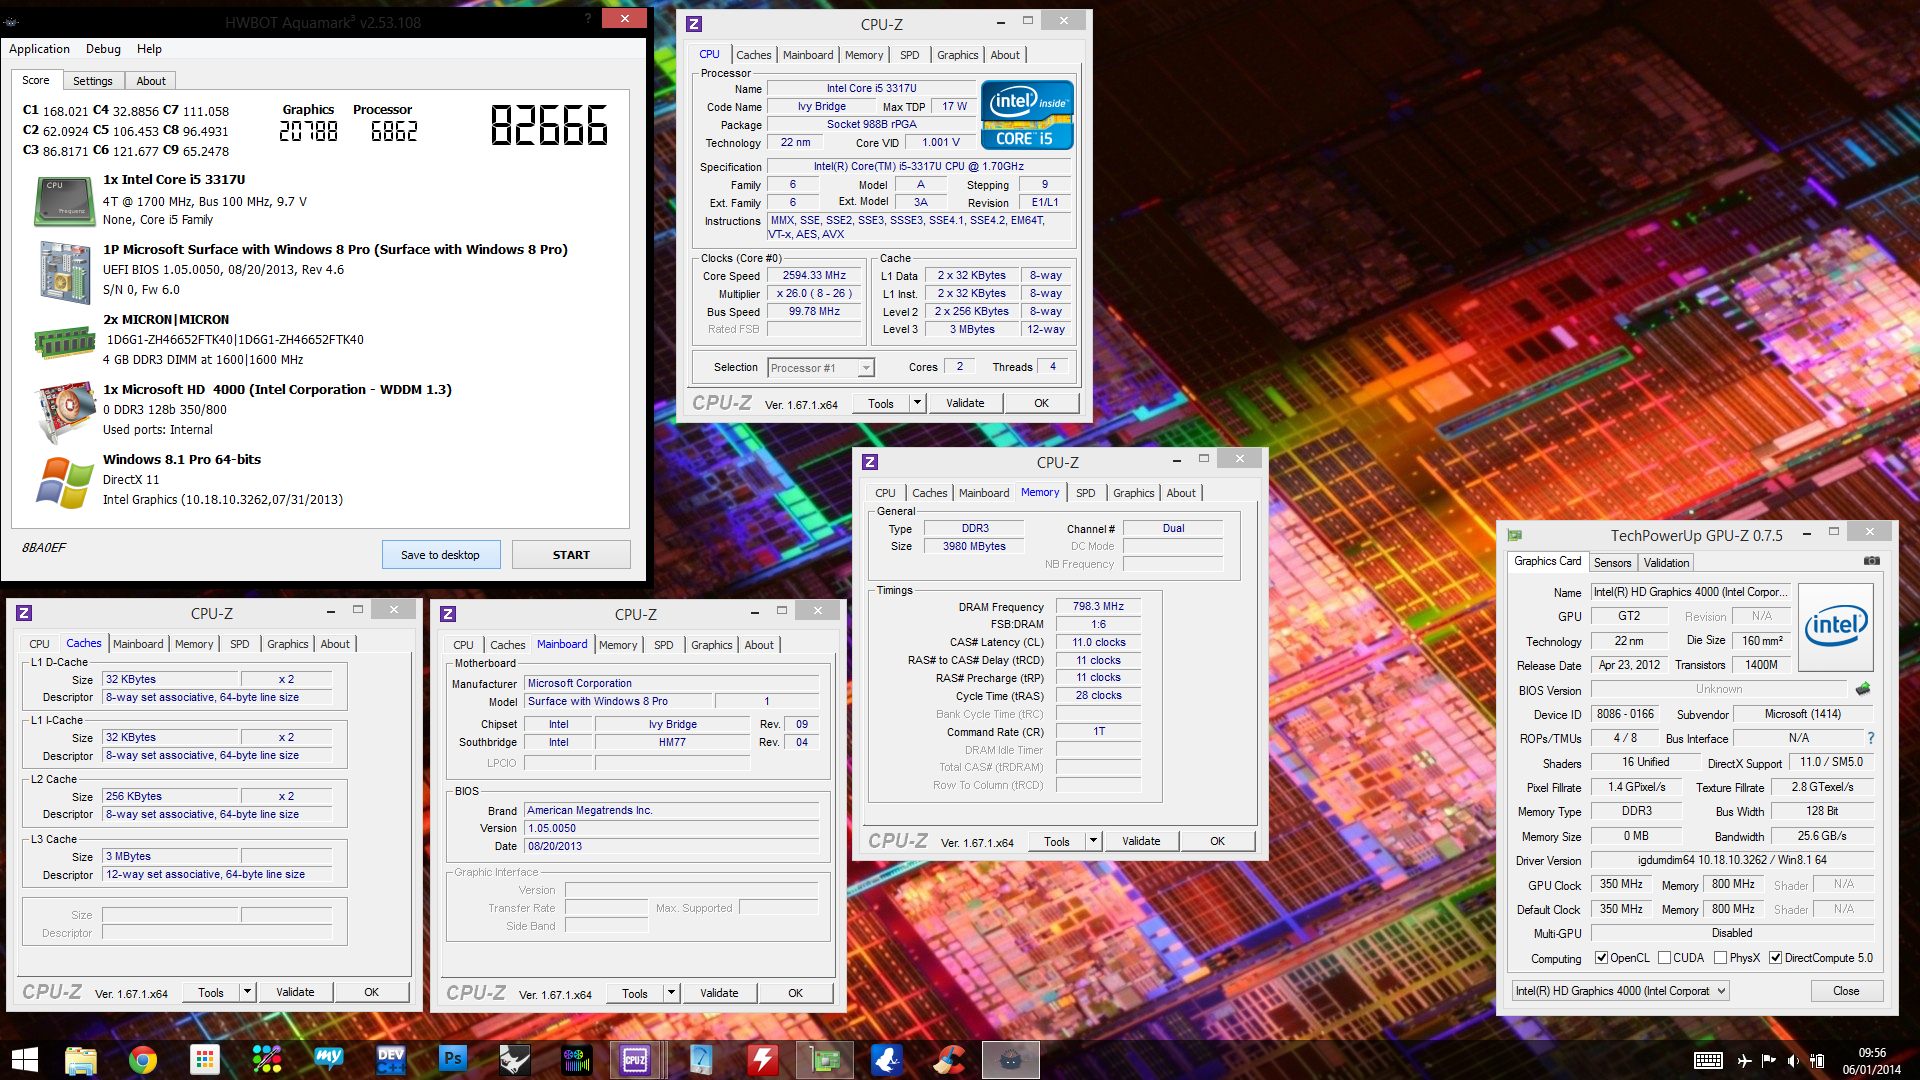Click Aquamark memory stick hardware icon
Image resolution: width=1920 pixels, height=1080 pixels.
click(x=64, y=342)
